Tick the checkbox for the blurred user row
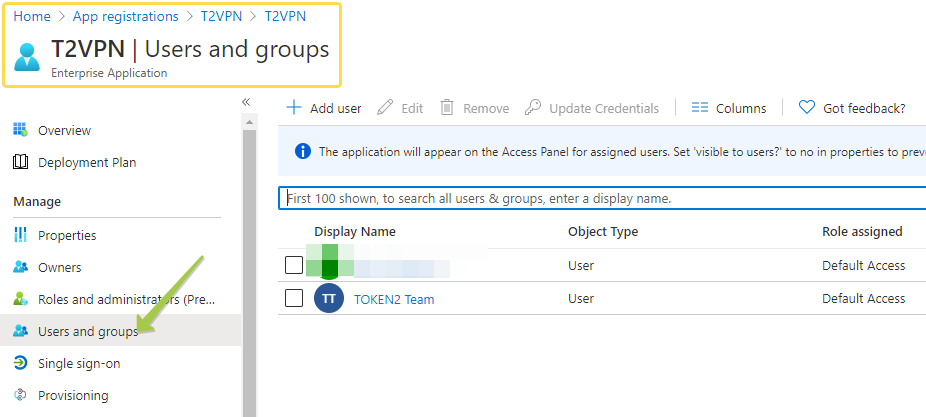926x417 pixels. click(294, 265)
